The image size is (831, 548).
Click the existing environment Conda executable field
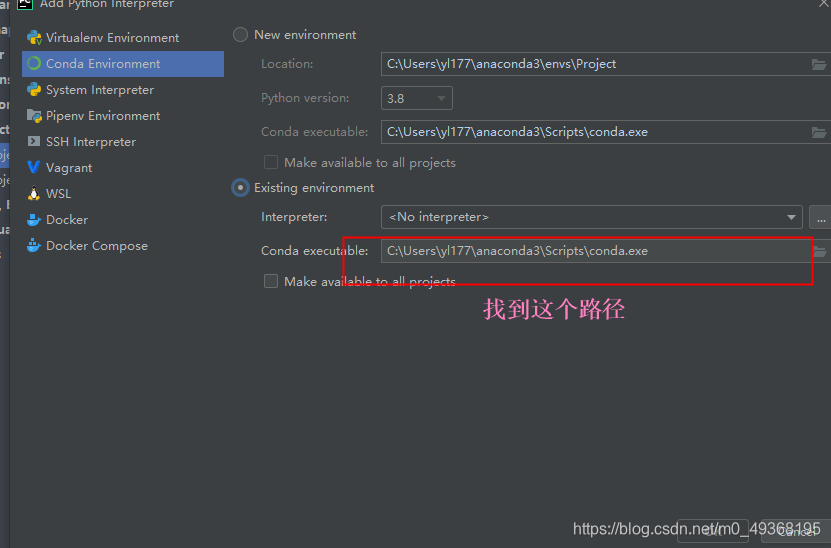[606, 251]
